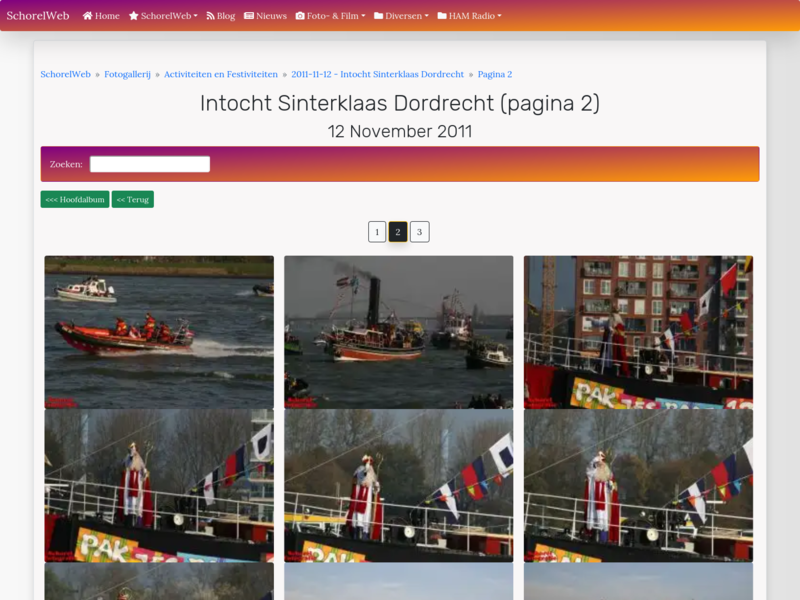Expand the Diversen dropdown menu
Viewport: 800px width, 600px height.
pos(401,16)
